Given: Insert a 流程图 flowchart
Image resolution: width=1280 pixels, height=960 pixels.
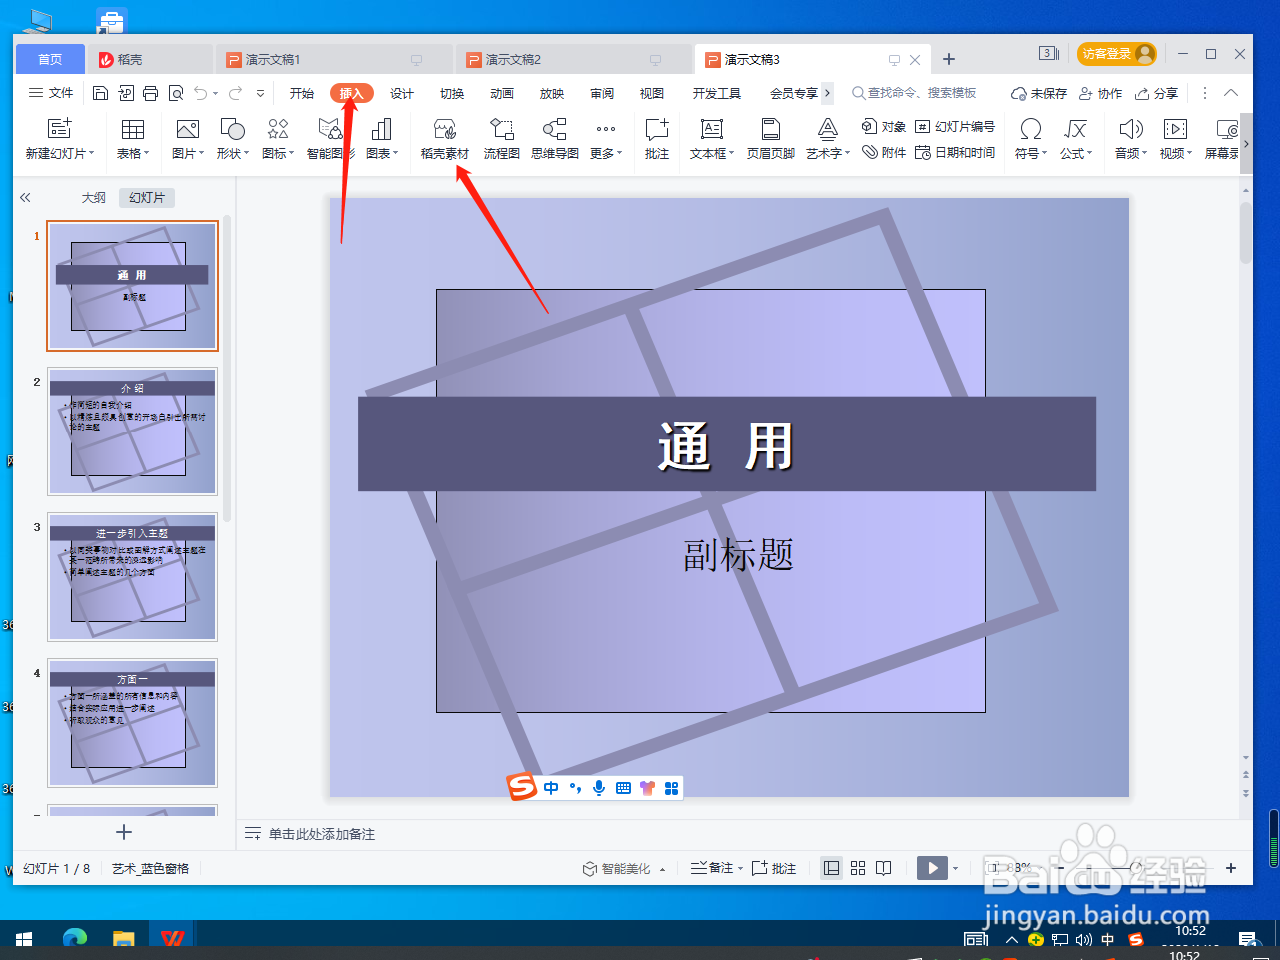Looking at the screenshot, I should coord(500,140).
